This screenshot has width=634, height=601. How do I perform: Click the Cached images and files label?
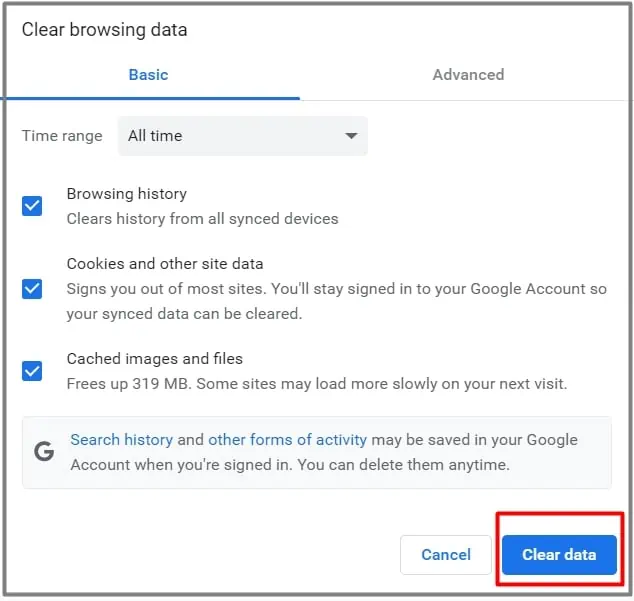coord(154,359)
